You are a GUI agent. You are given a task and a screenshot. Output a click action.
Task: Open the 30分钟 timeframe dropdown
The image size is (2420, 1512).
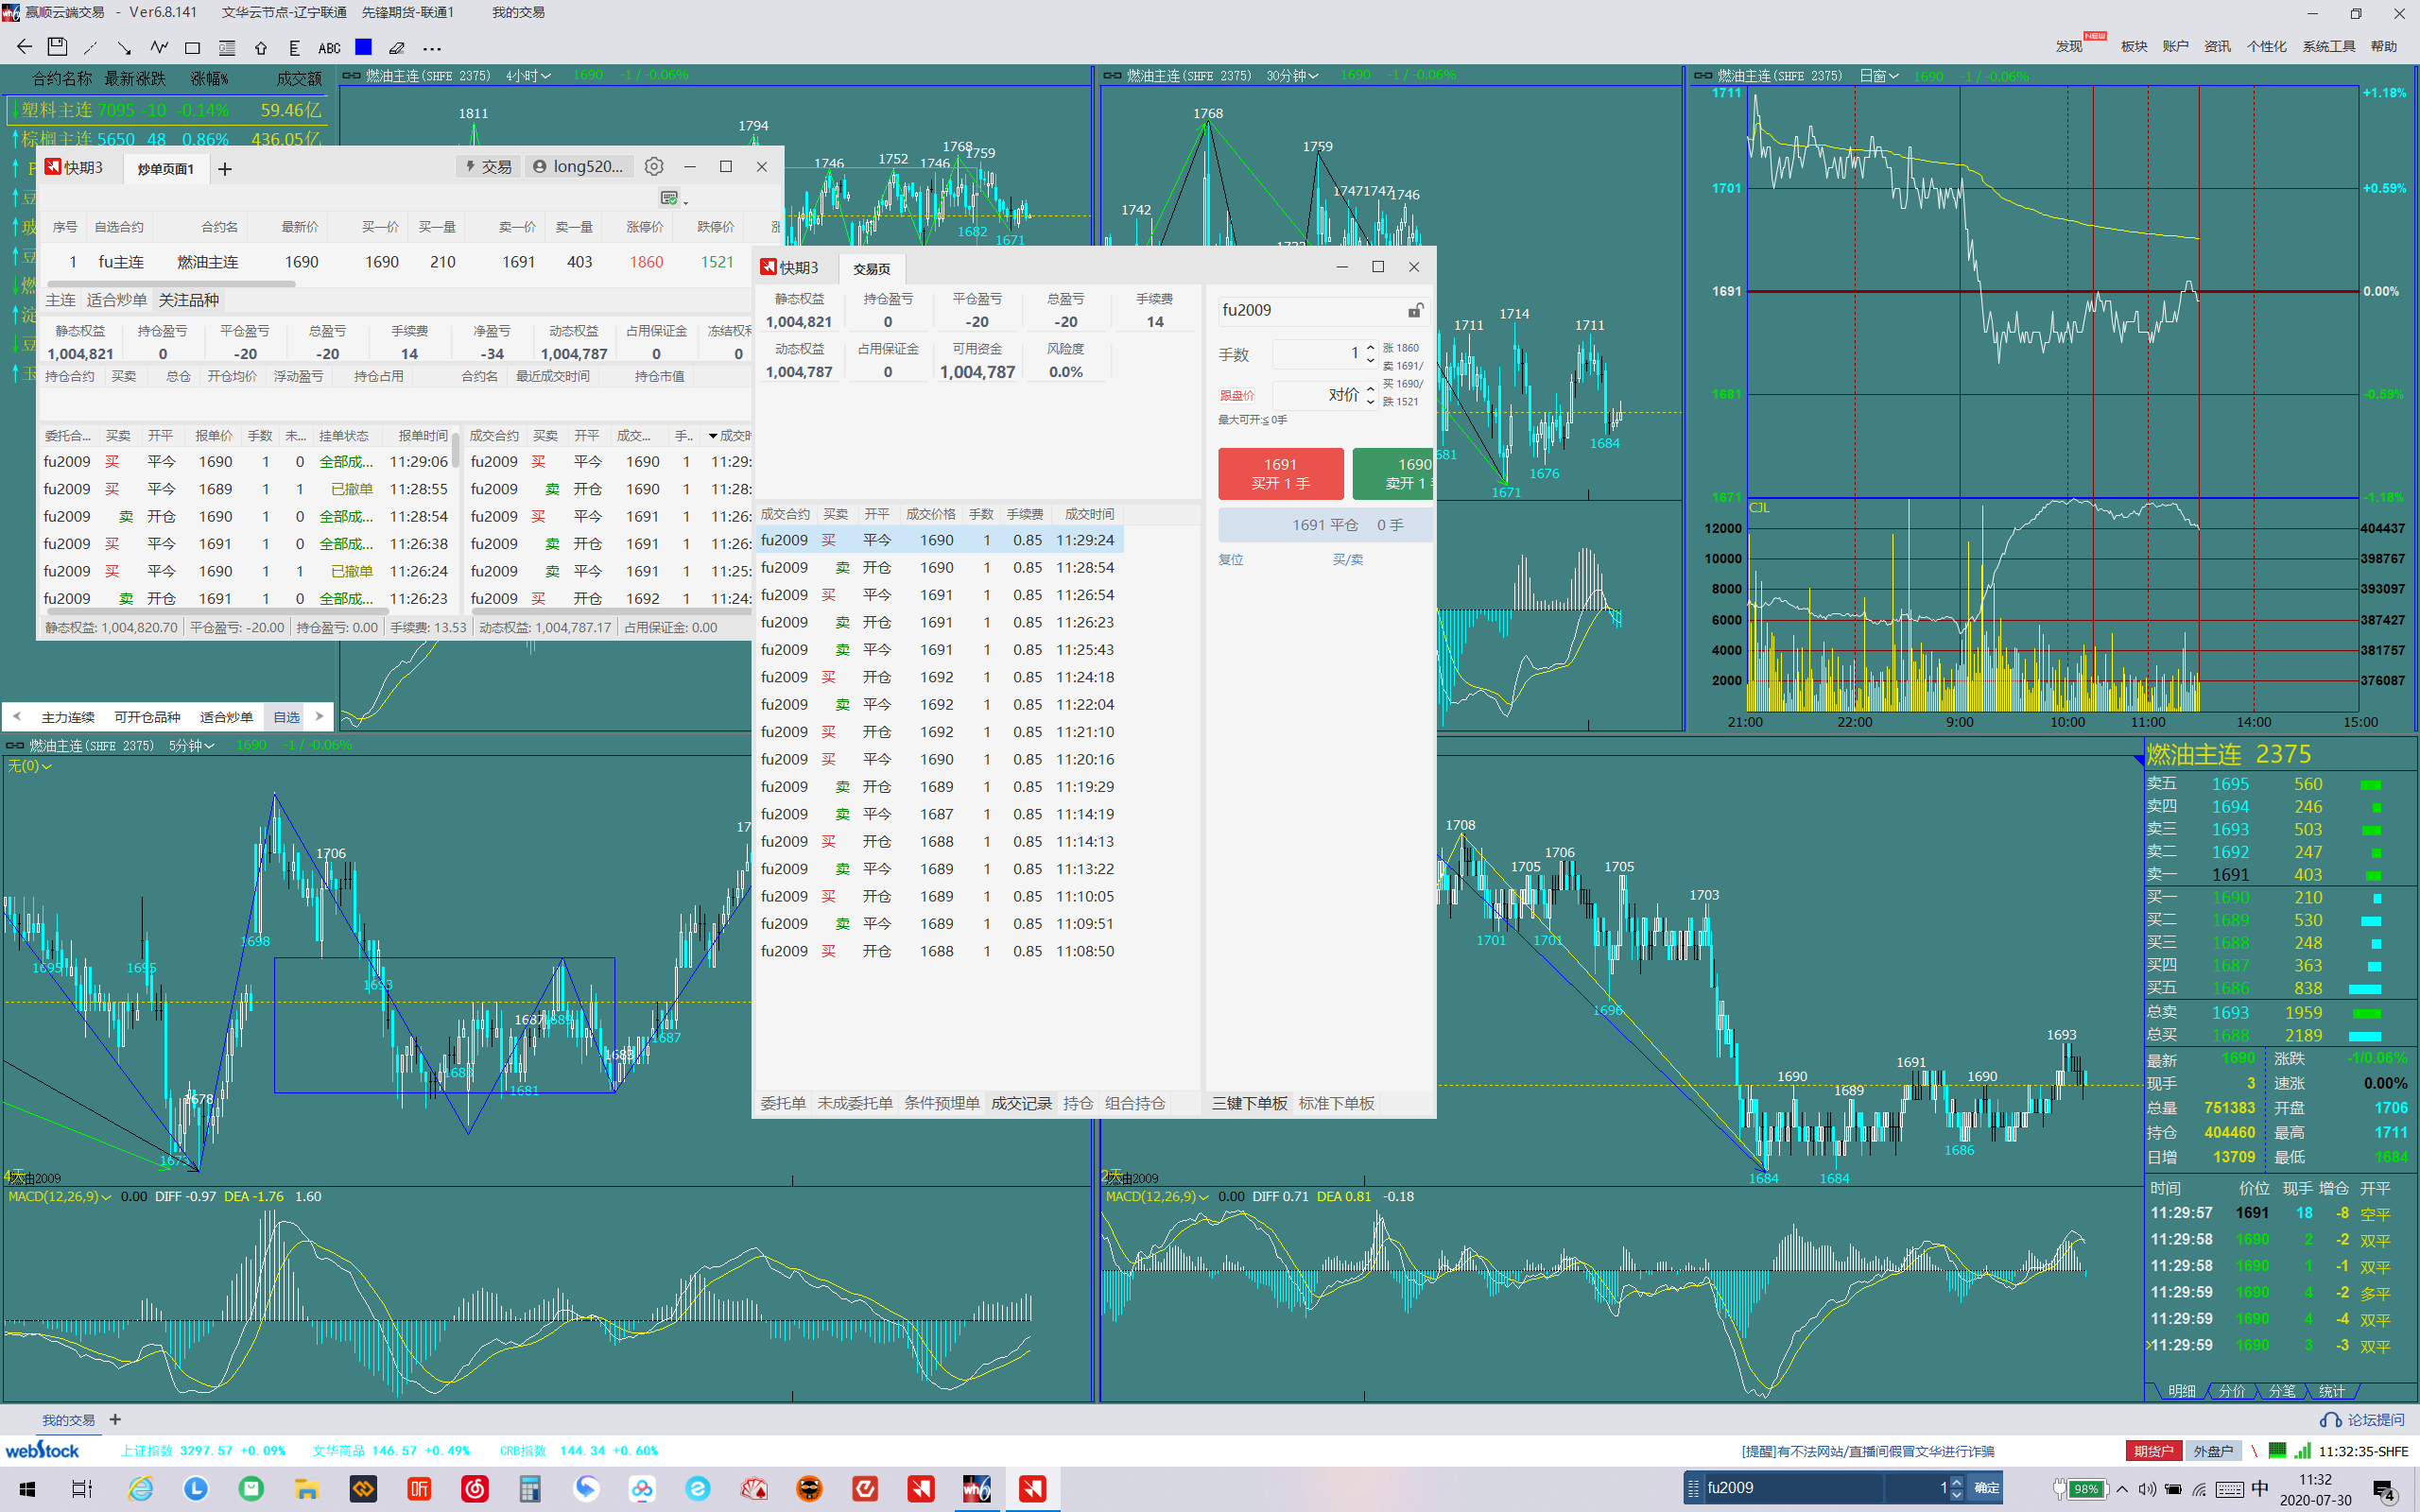tap(1292, 76)
